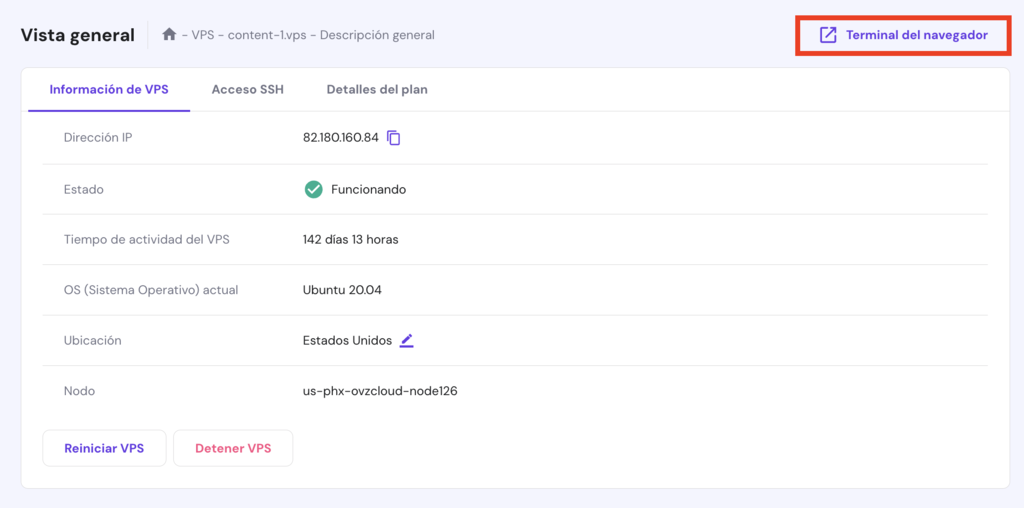
Task: Click the Ubuntu 20.04 OS value
Action: pos(342,290)
